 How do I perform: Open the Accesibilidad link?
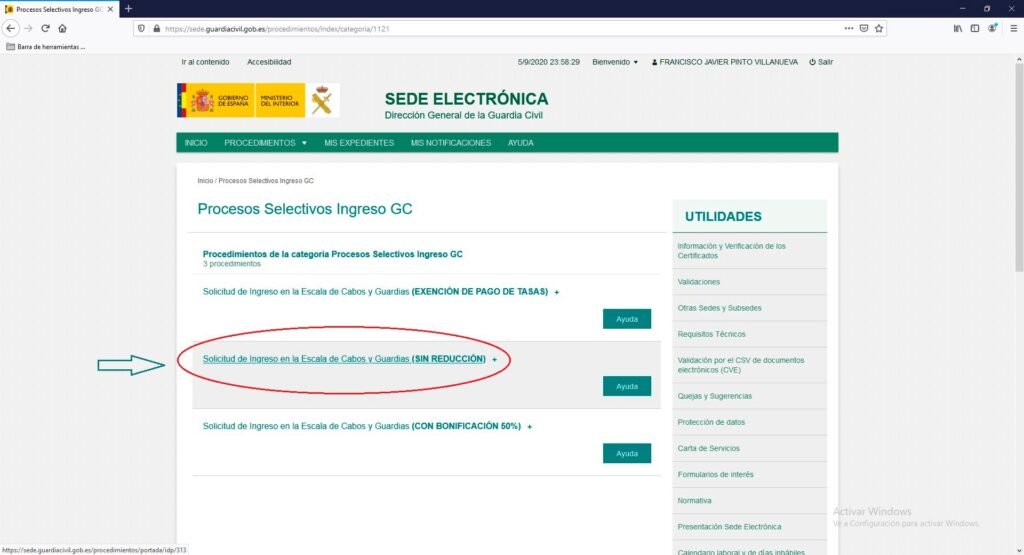tap(269, 62)
